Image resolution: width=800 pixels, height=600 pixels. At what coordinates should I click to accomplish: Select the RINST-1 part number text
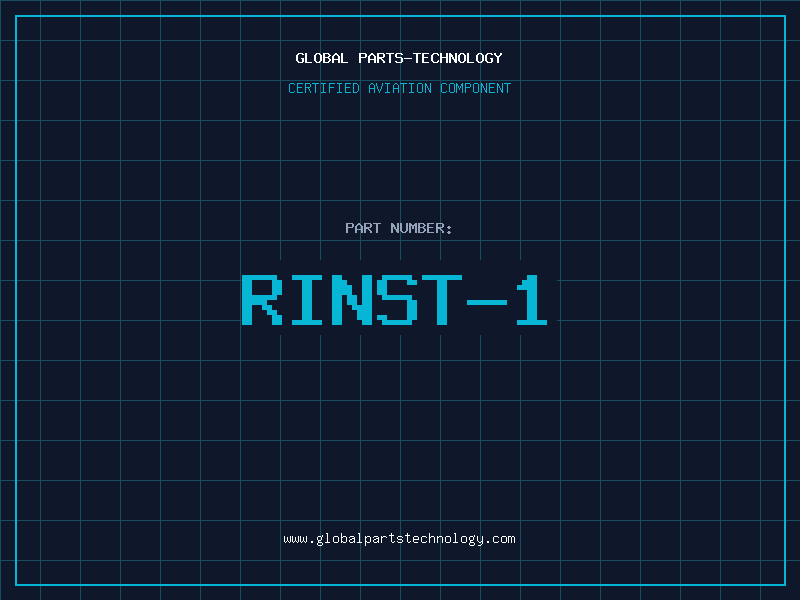394,300
